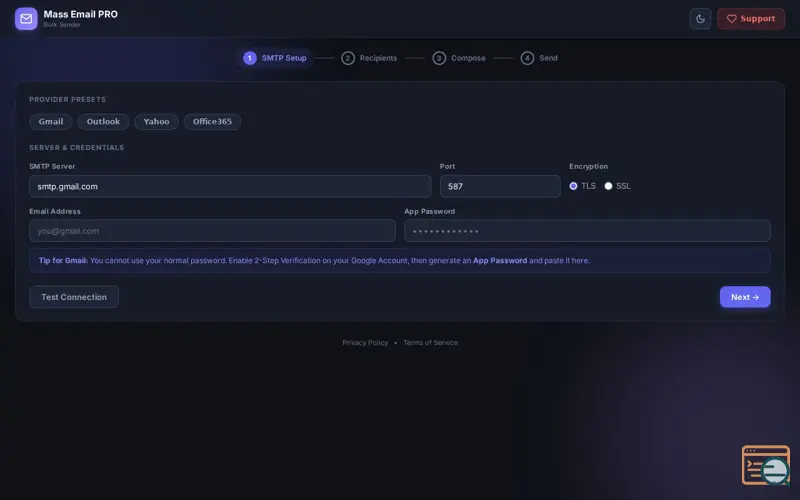Click the 'Bulk Sender' subtitle

pyautogui.click(x=62, y=25)
